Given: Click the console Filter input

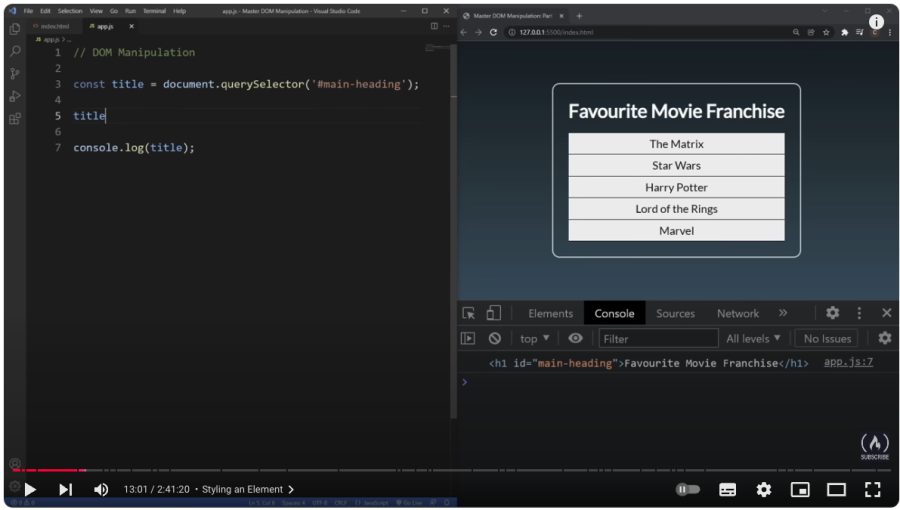Looking at the screenshot, I should [x=658, y=338].
